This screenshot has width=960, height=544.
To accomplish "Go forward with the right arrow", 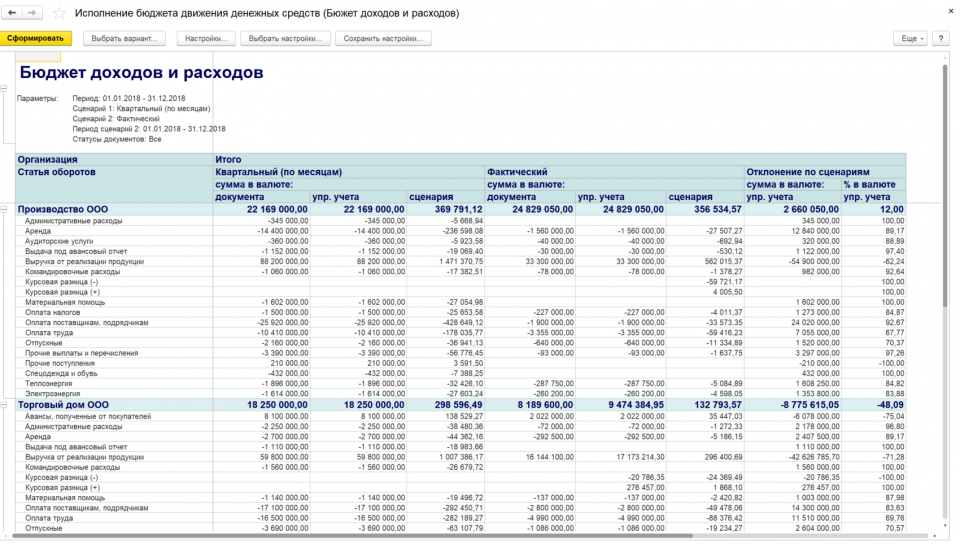I will (x=32, y=12).
